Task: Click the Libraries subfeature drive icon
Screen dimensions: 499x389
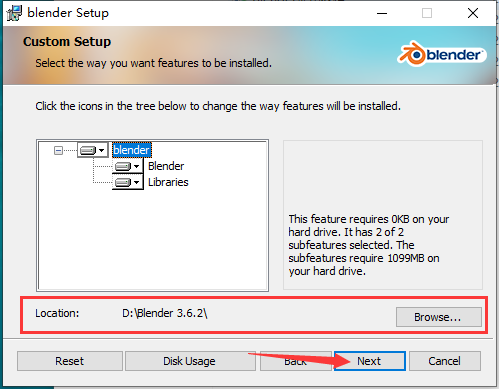Action: pyautogui.click(x=123, y=182)
